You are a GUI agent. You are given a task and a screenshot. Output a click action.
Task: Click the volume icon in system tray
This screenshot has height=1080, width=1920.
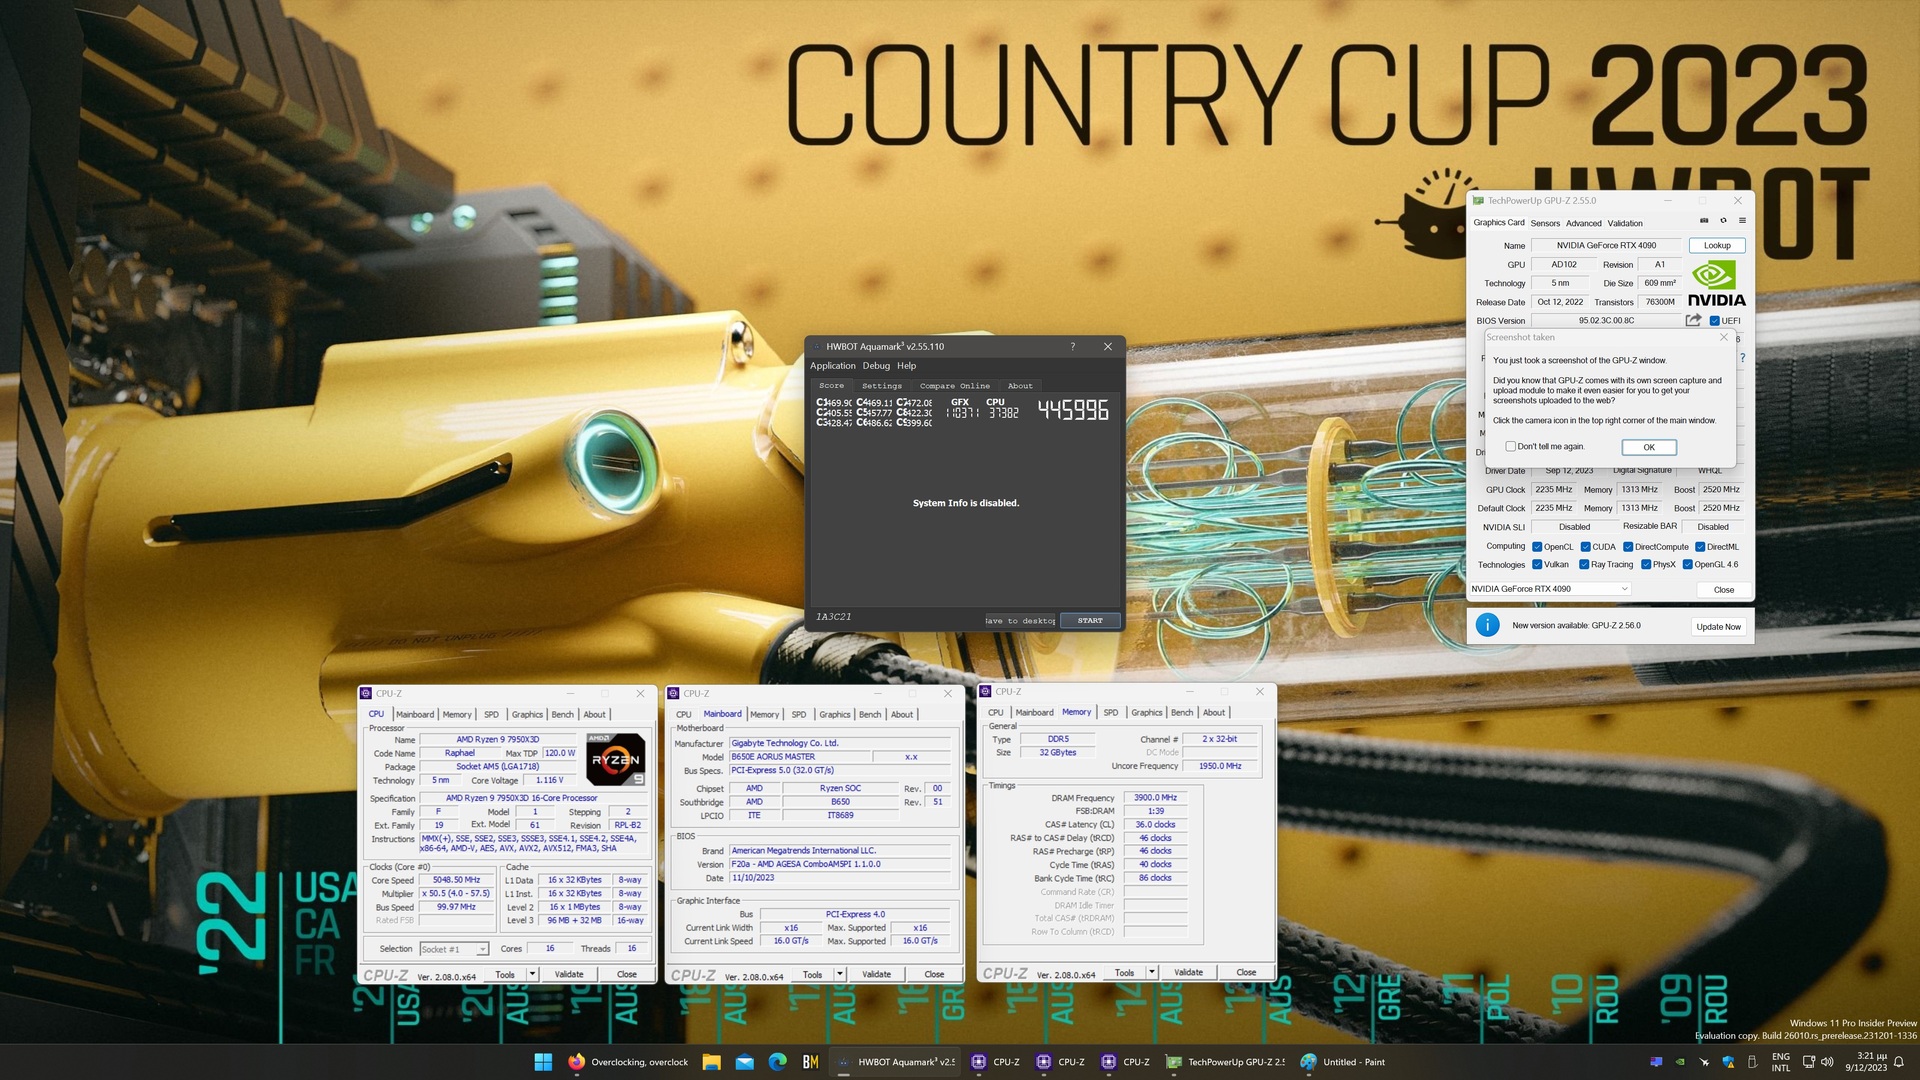[x=1828, y=1062]
